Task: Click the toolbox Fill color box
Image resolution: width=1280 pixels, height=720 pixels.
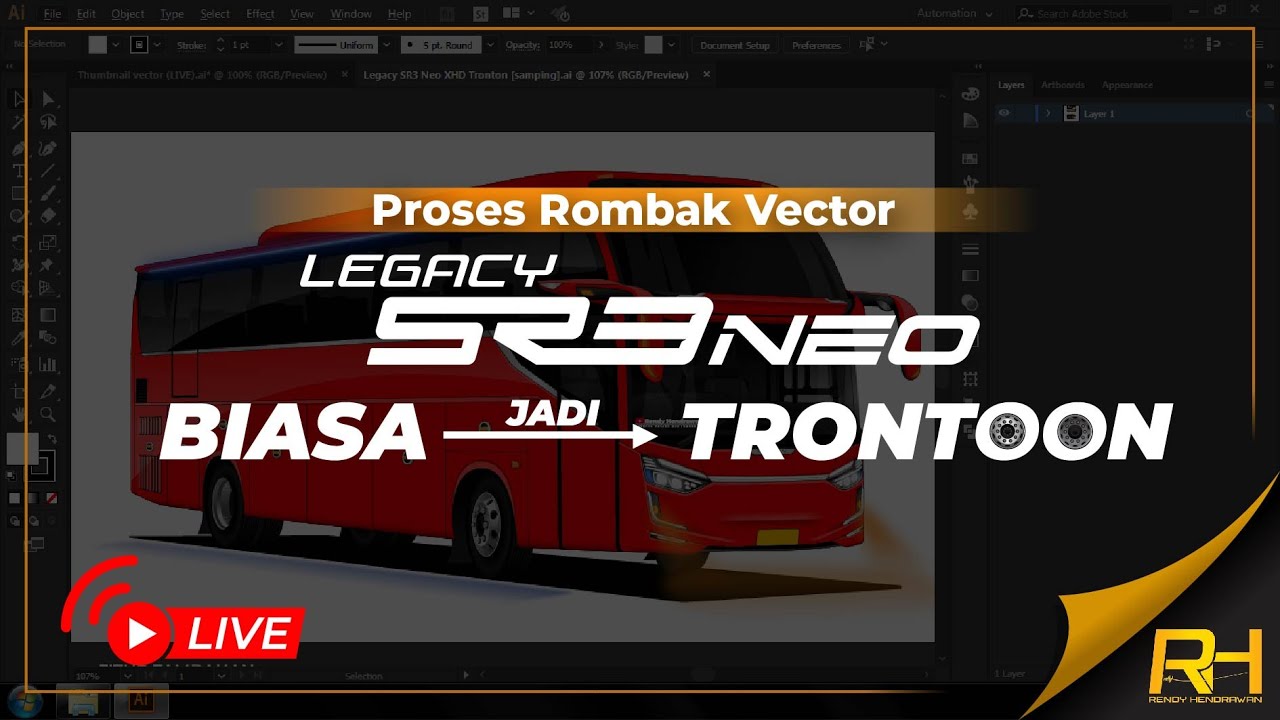Action: click(22, 448)
